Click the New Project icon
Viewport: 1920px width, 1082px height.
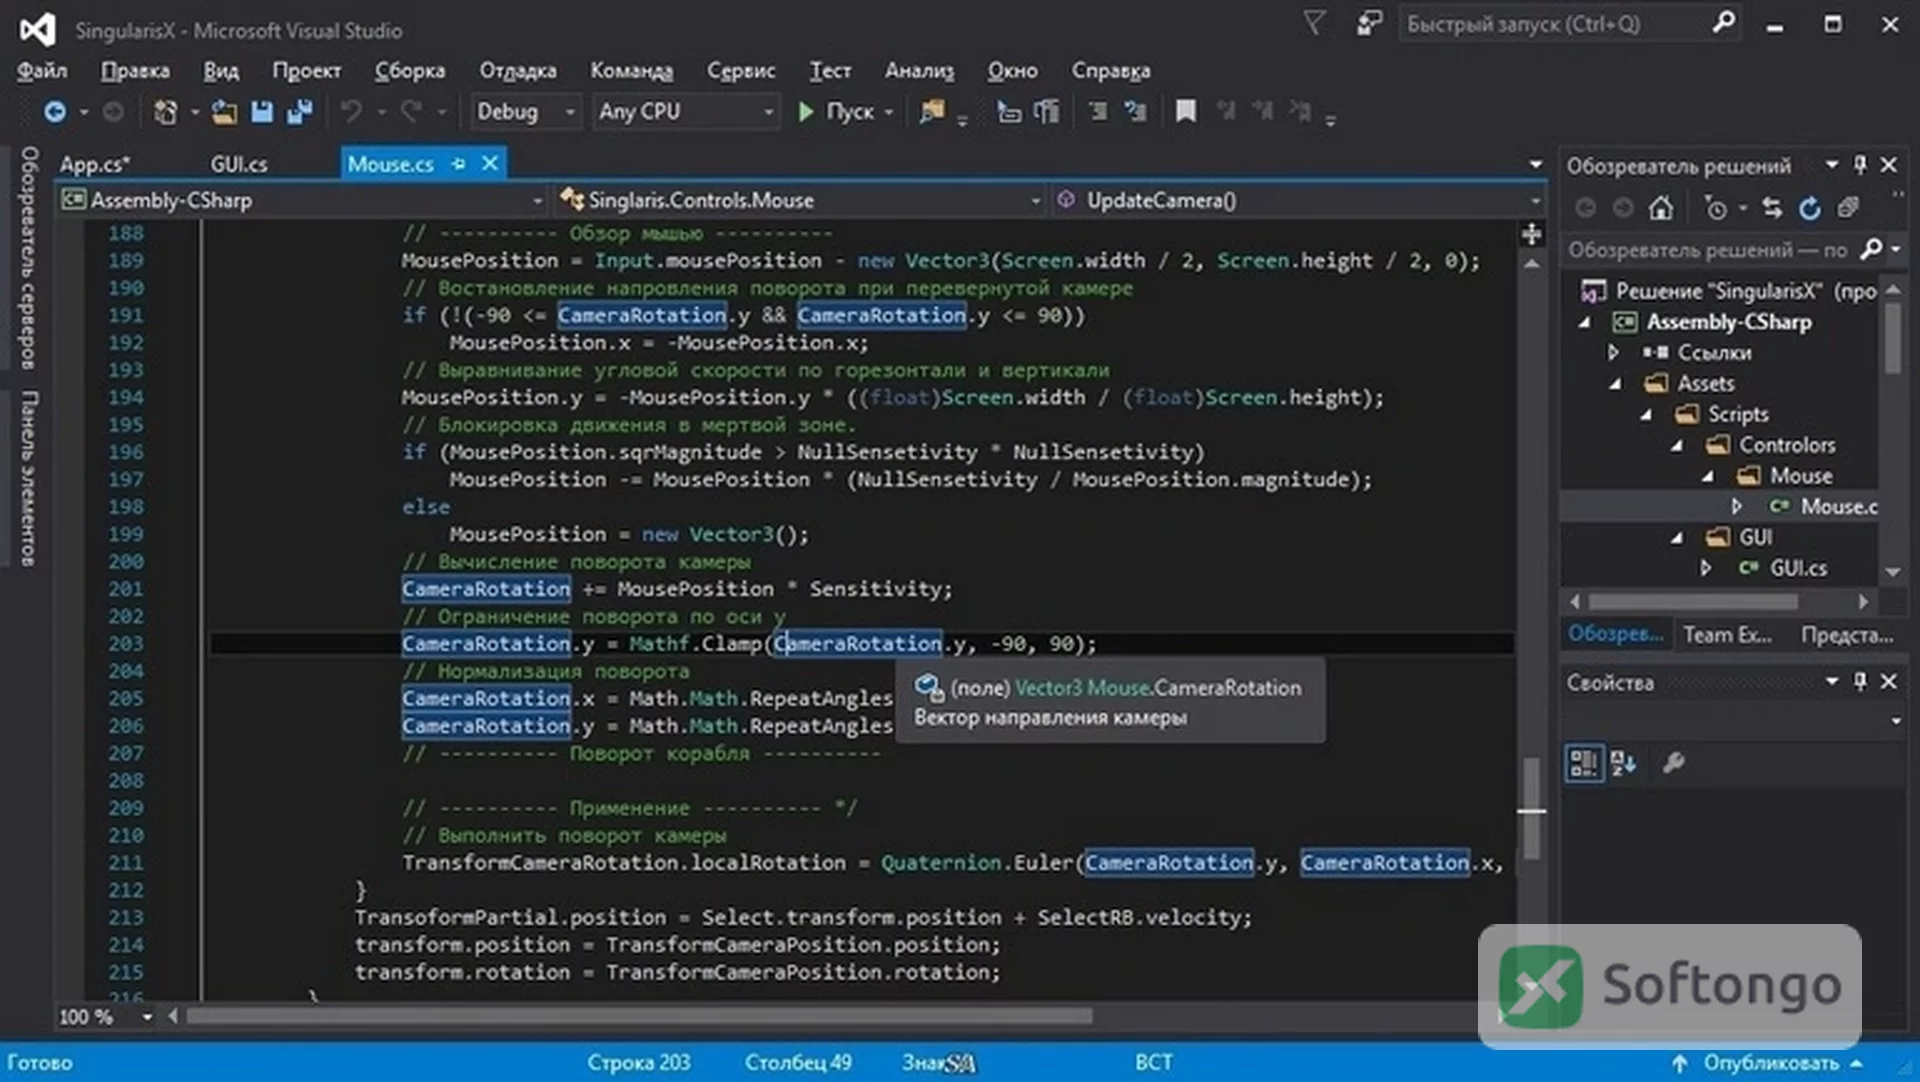(x=166, y=112)
